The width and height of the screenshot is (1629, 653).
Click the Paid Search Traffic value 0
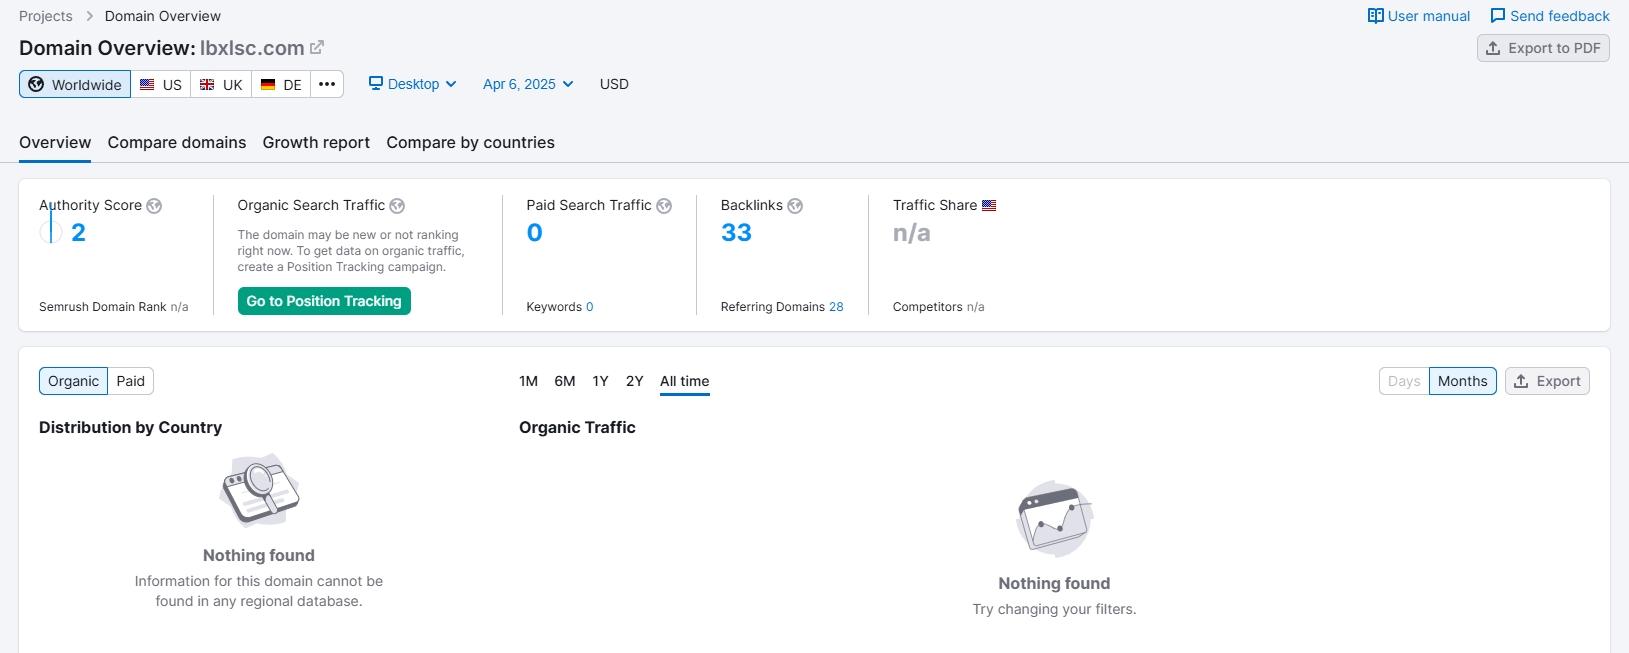(535, 232)
